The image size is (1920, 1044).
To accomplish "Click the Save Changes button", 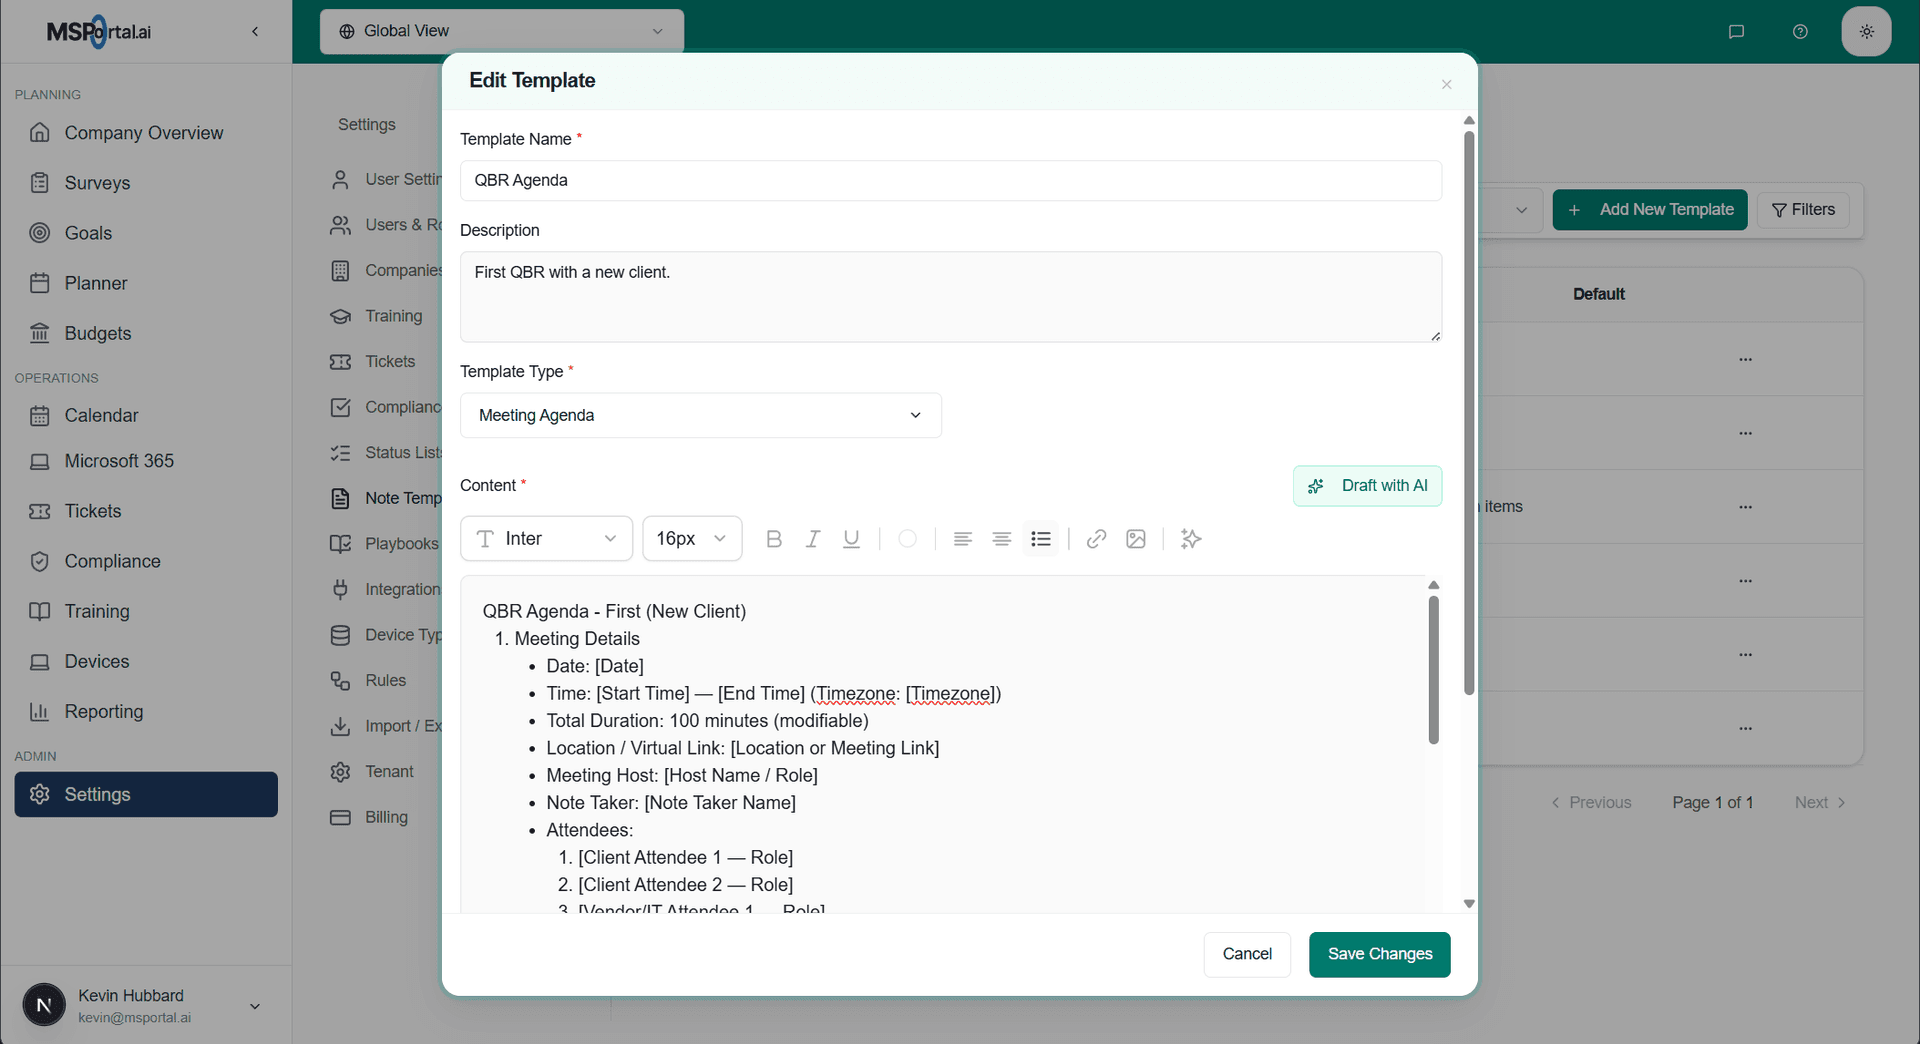I will (x=1379, y=954).
